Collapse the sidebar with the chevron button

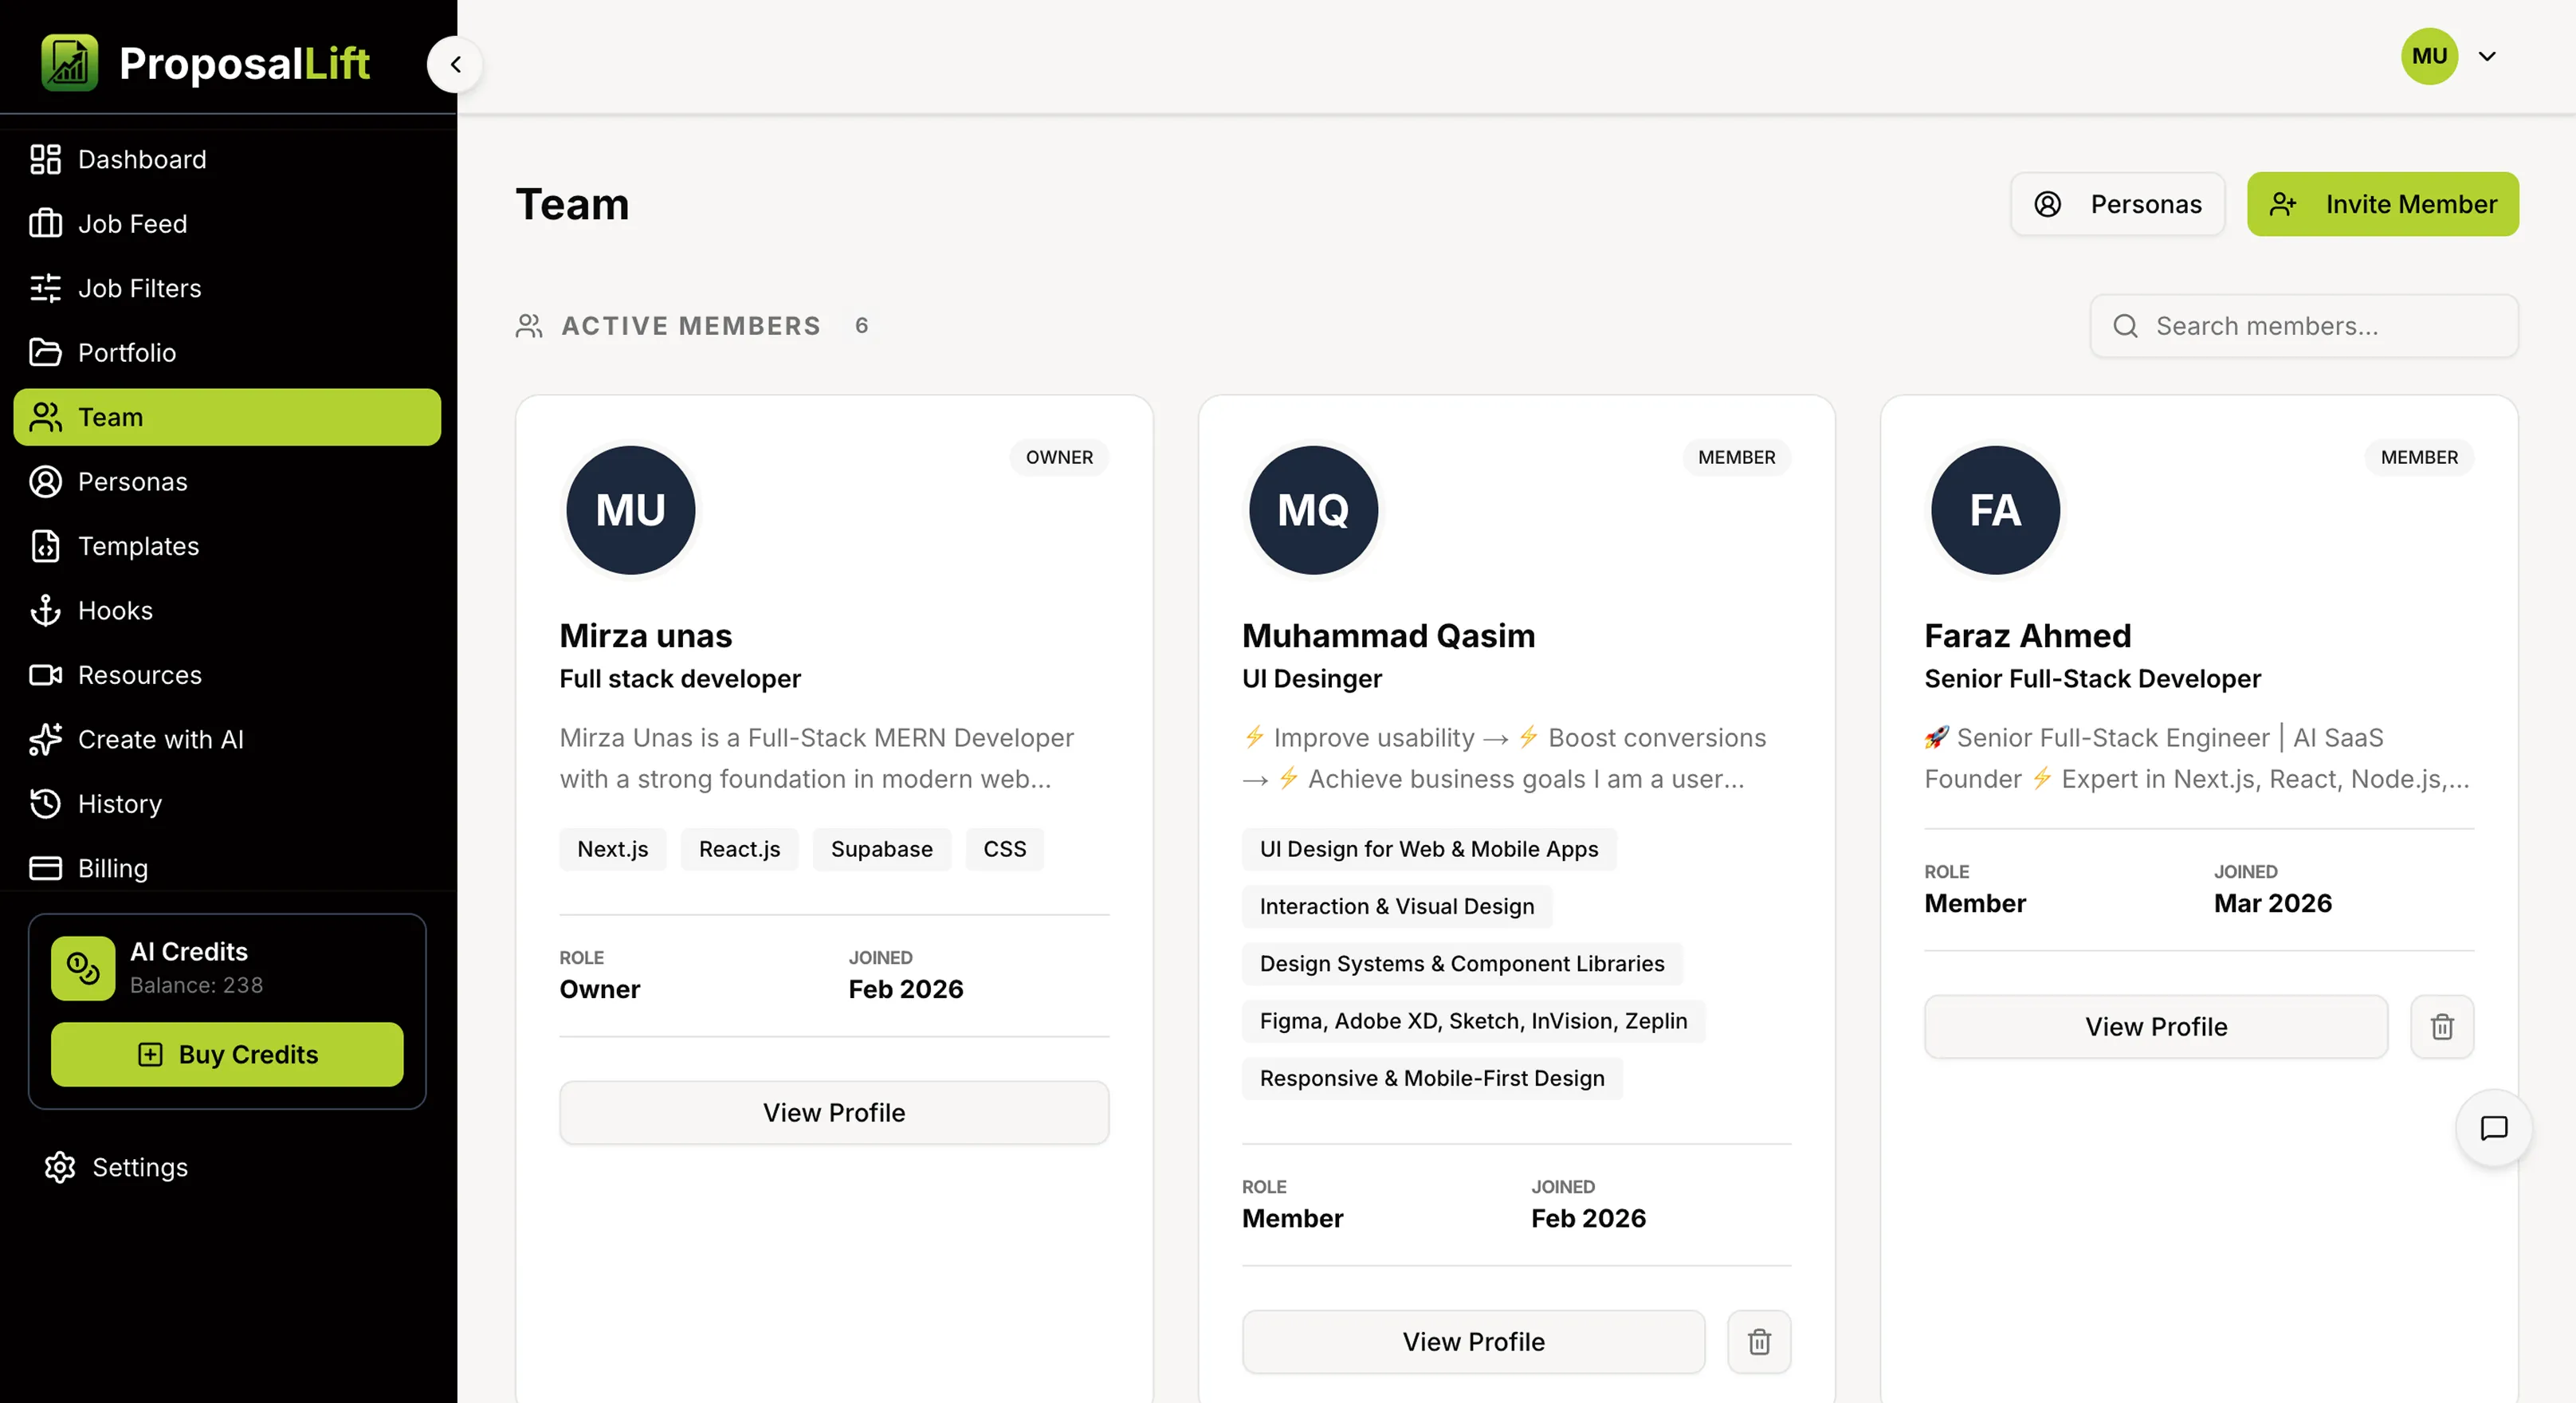point(455,64)
